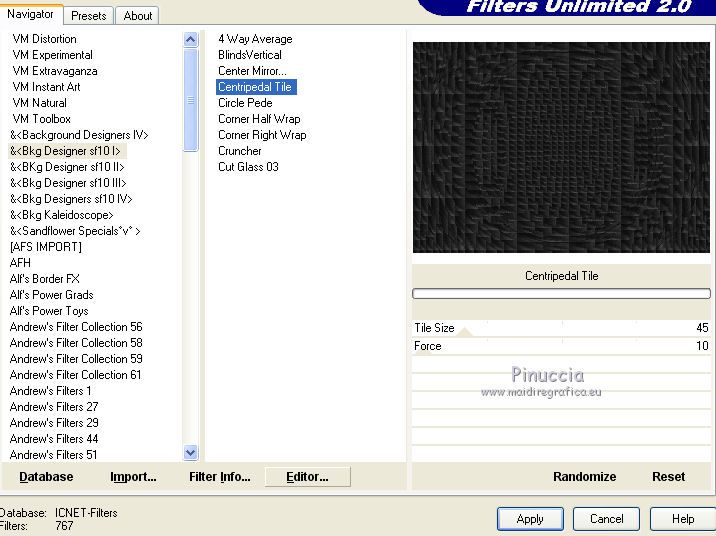Select Alf's Border FX category
This screenshot has width=716, height=536.
(x=45, y=279)
